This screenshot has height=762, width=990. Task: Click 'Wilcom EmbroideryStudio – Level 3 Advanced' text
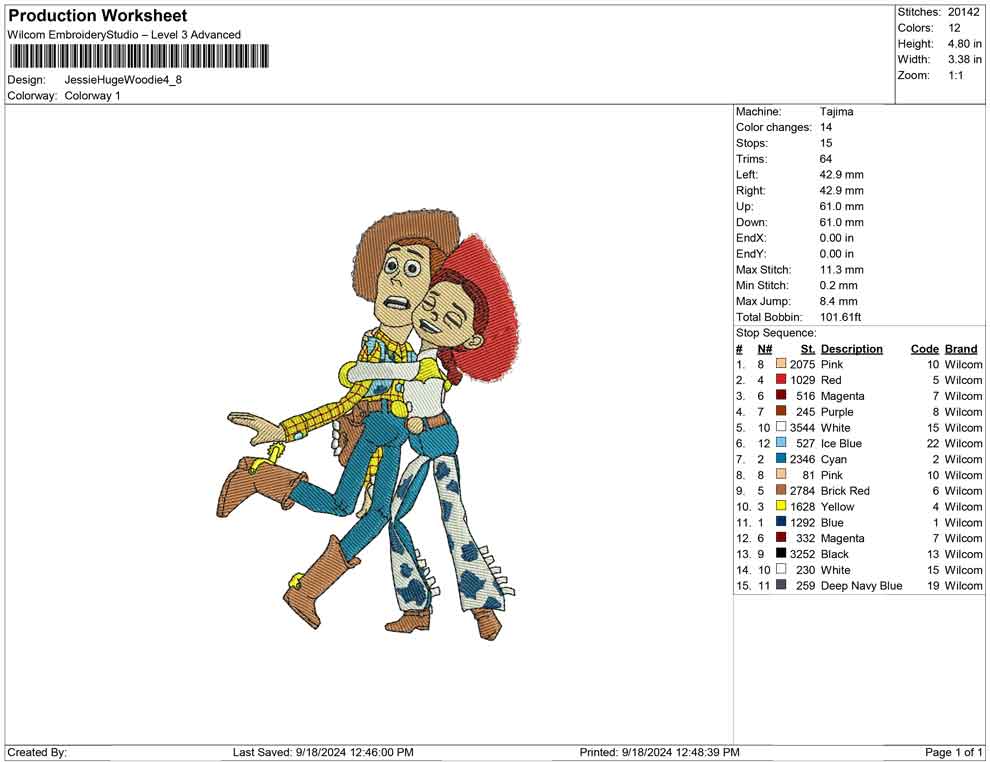[124, 35]
